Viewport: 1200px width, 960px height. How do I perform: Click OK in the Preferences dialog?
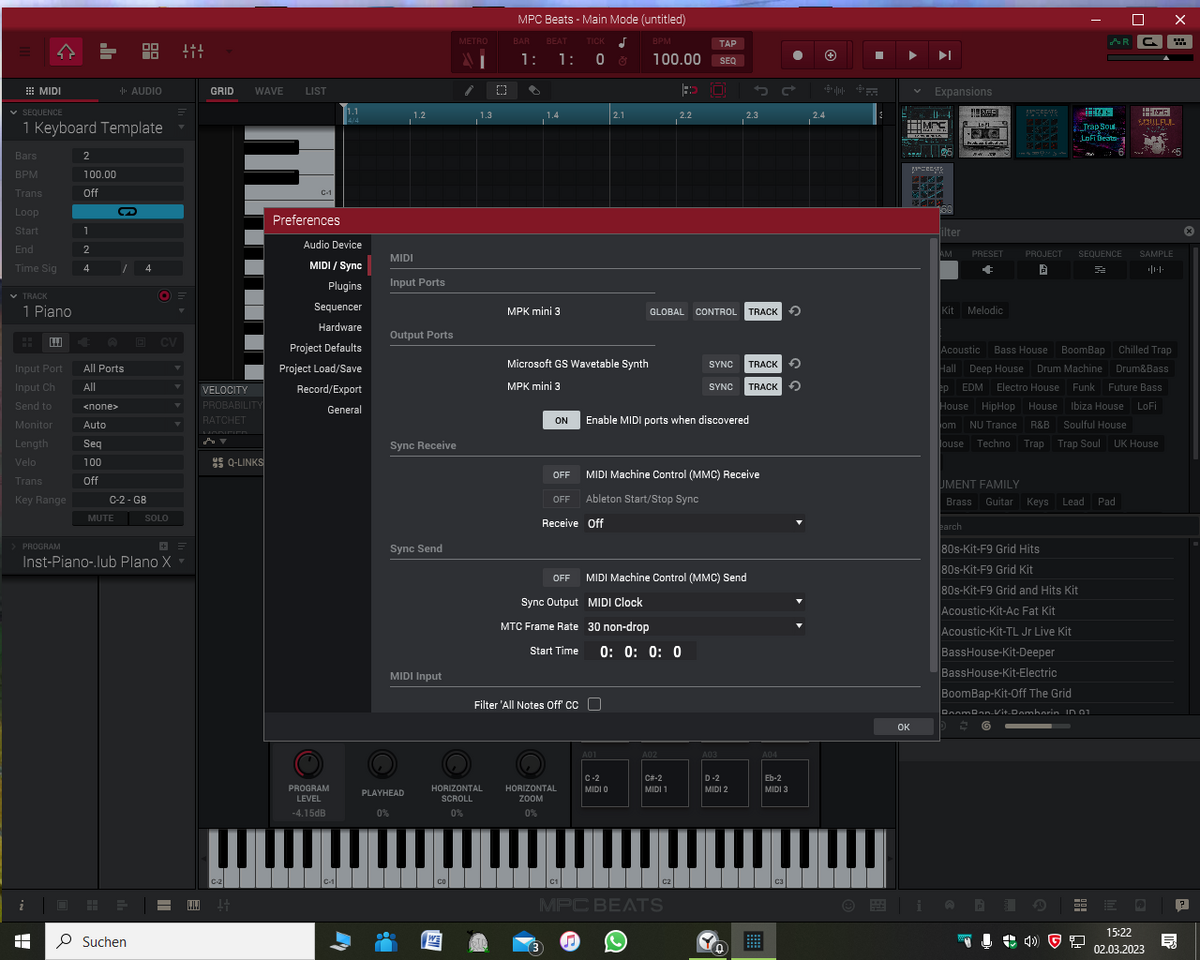tap(903, 727)
